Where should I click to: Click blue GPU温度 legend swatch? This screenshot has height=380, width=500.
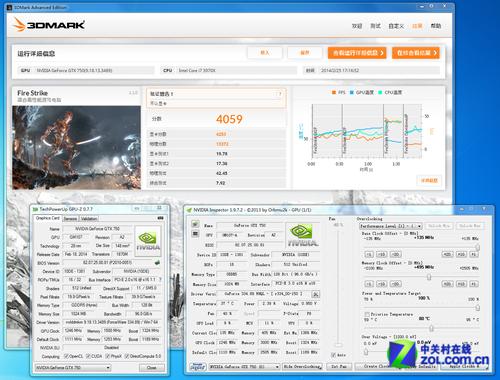tap(351, 93)
